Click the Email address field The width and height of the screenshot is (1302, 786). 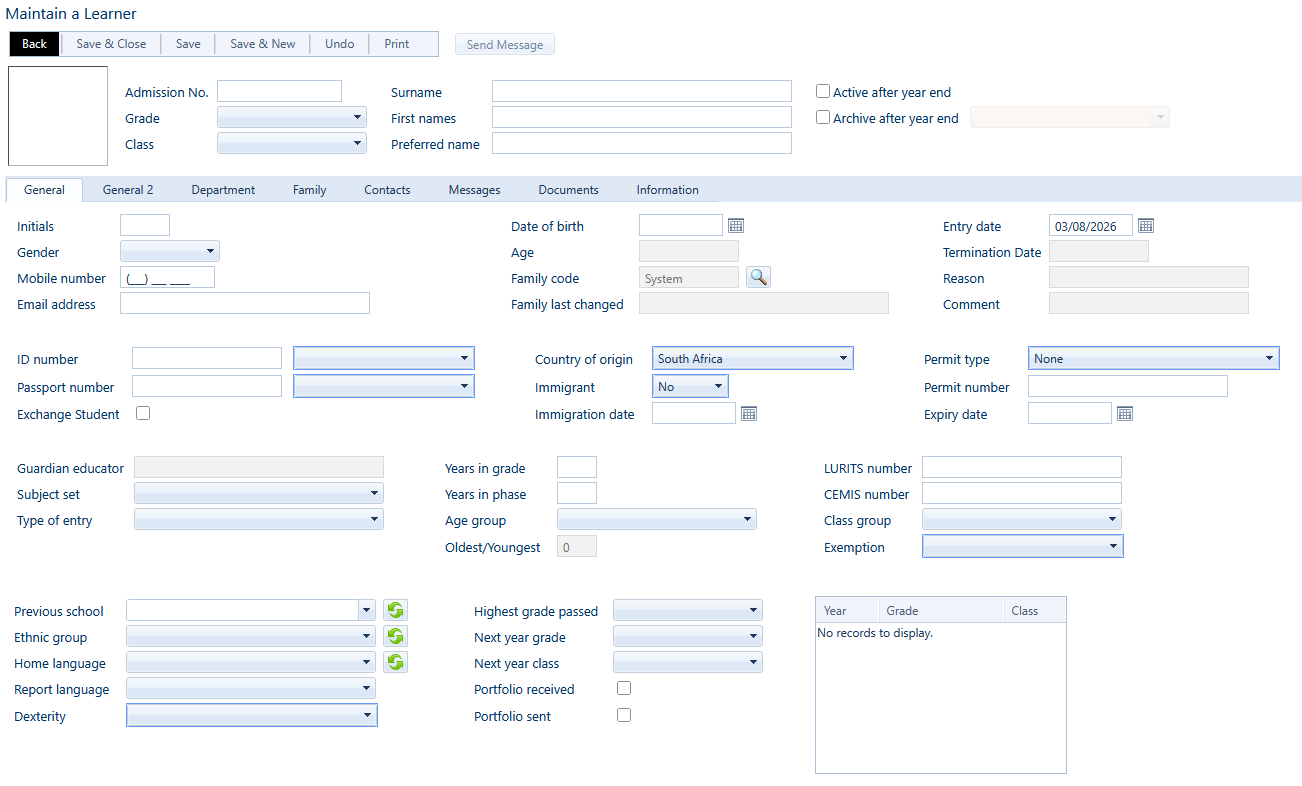(245, 303)
